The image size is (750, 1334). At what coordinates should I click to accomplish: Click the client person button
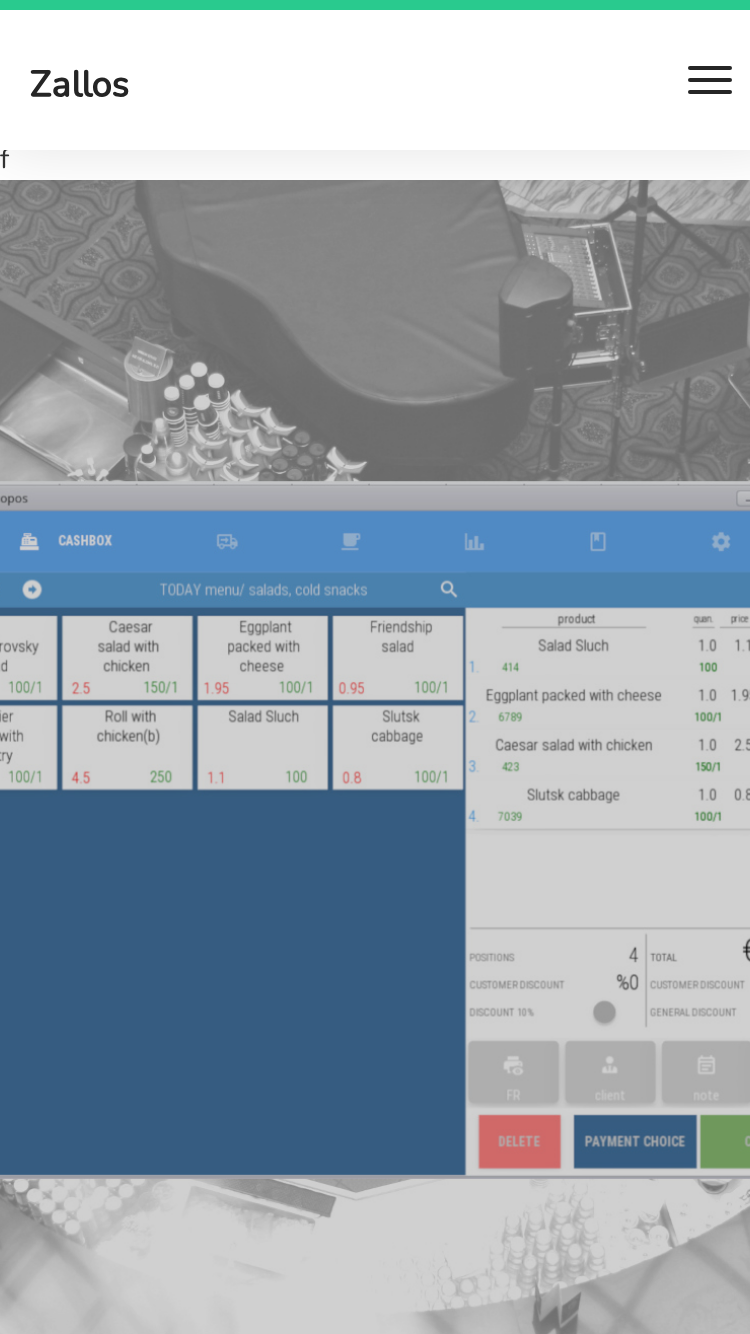610,1072
